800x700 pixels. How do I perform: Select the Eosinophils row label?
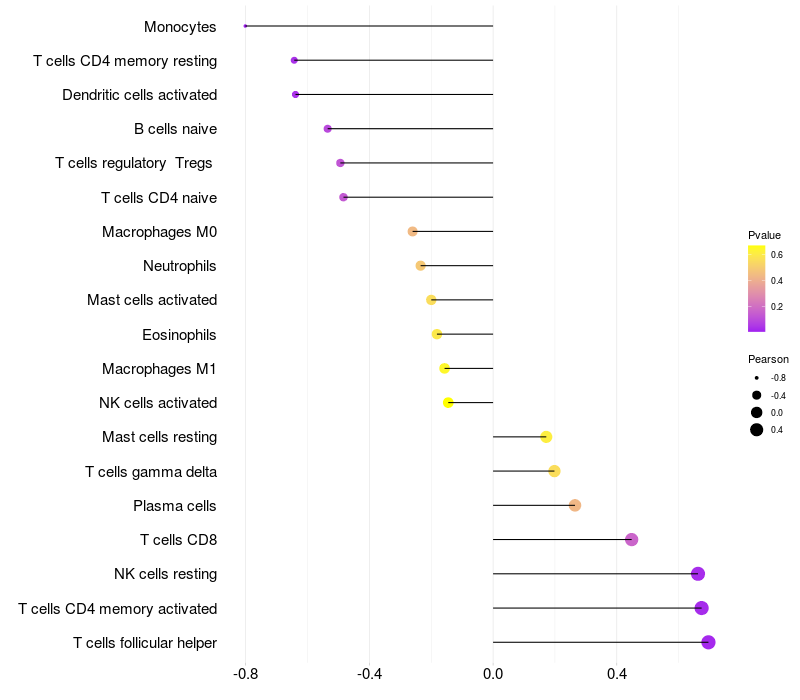point(179,335)
